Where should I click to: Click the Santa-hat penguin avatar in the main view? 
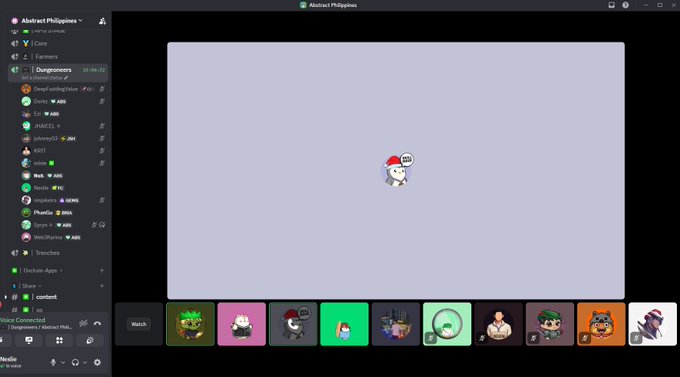tap(396, 170)
